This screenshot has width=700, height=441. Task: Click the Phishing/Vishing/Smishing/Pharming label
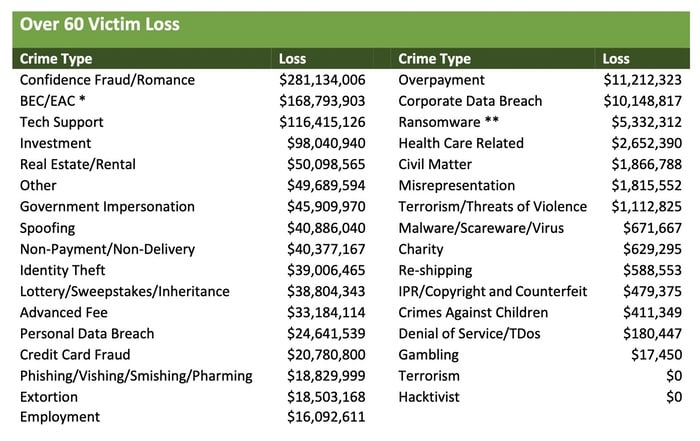136,376
